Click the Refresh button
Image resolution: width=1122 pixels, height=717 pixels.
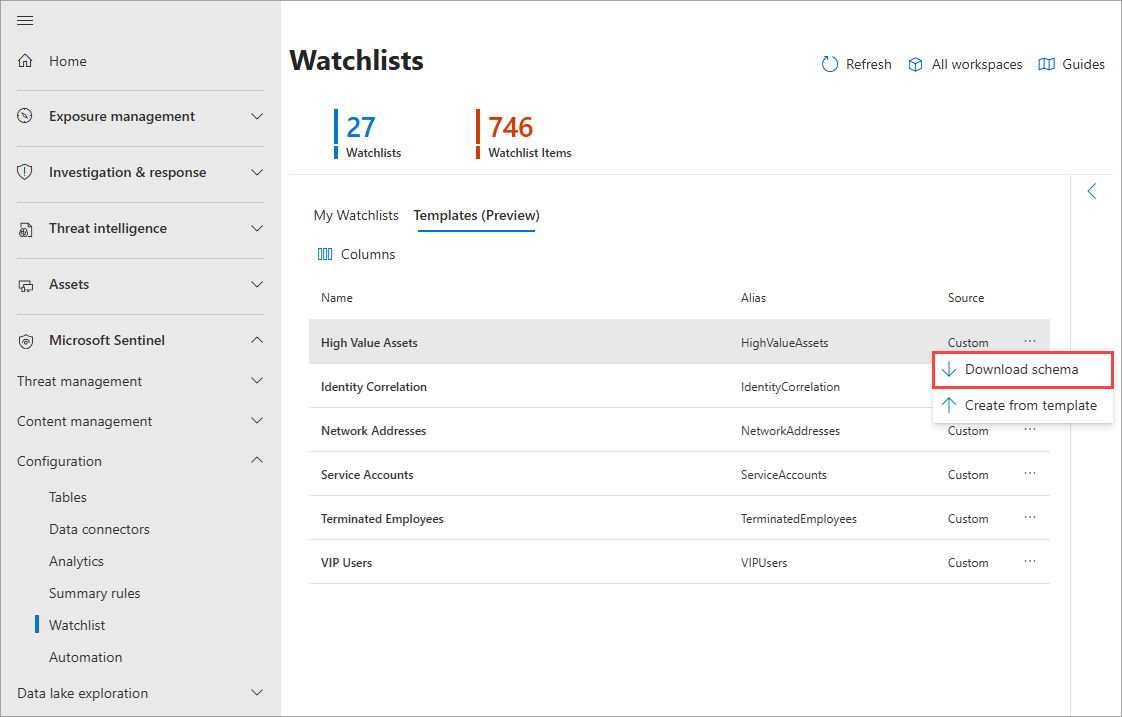856,64
